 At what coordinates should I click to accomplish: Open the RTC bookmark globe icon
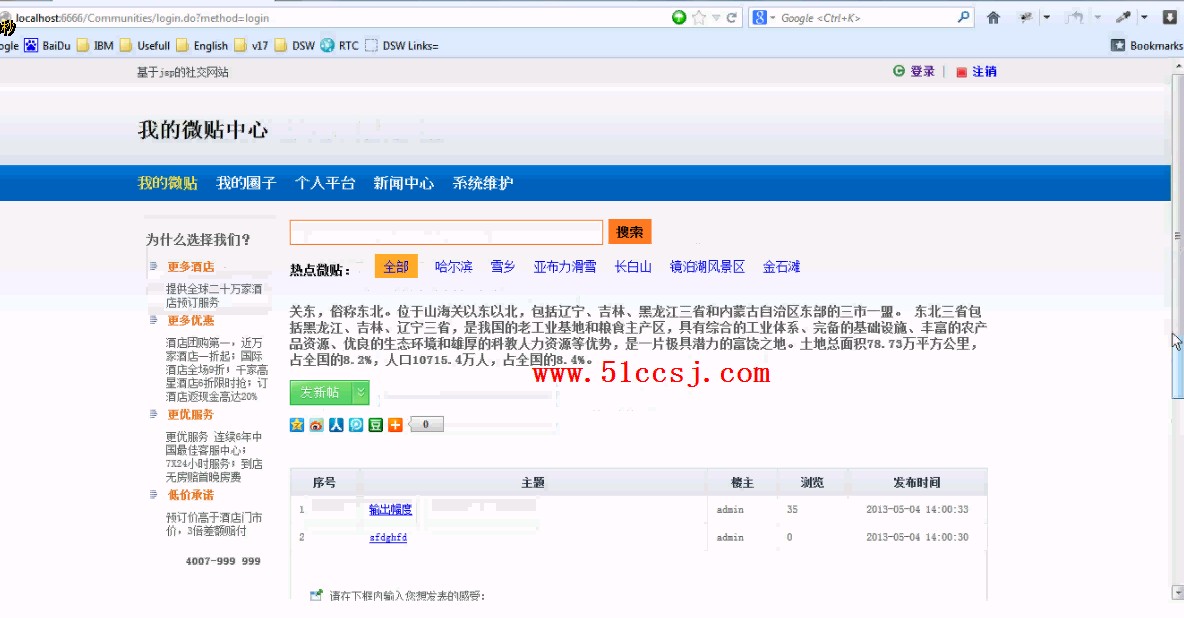tap(327, 45)
